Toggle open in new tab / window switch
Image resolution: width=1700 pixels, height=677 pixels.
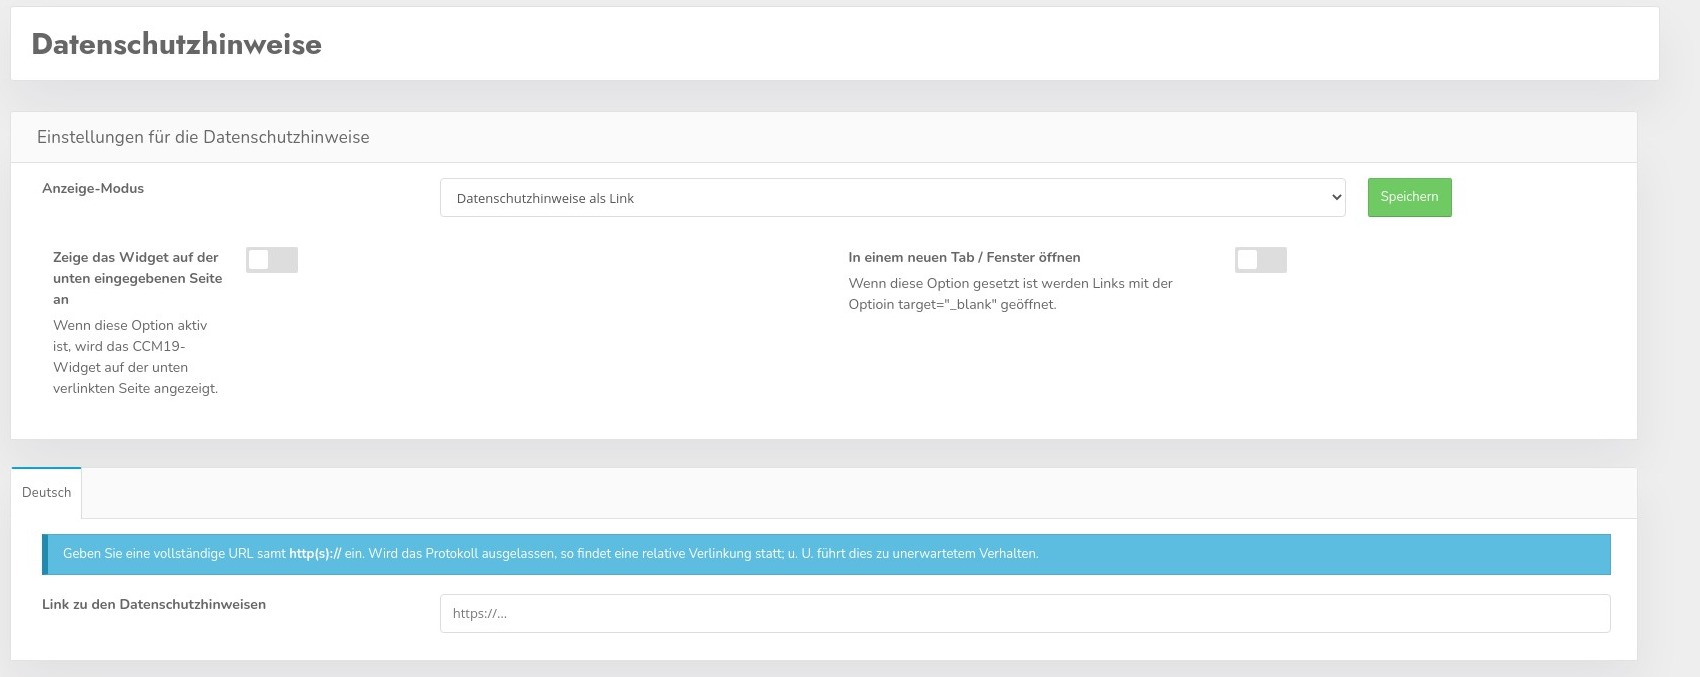coord(1260,260)
